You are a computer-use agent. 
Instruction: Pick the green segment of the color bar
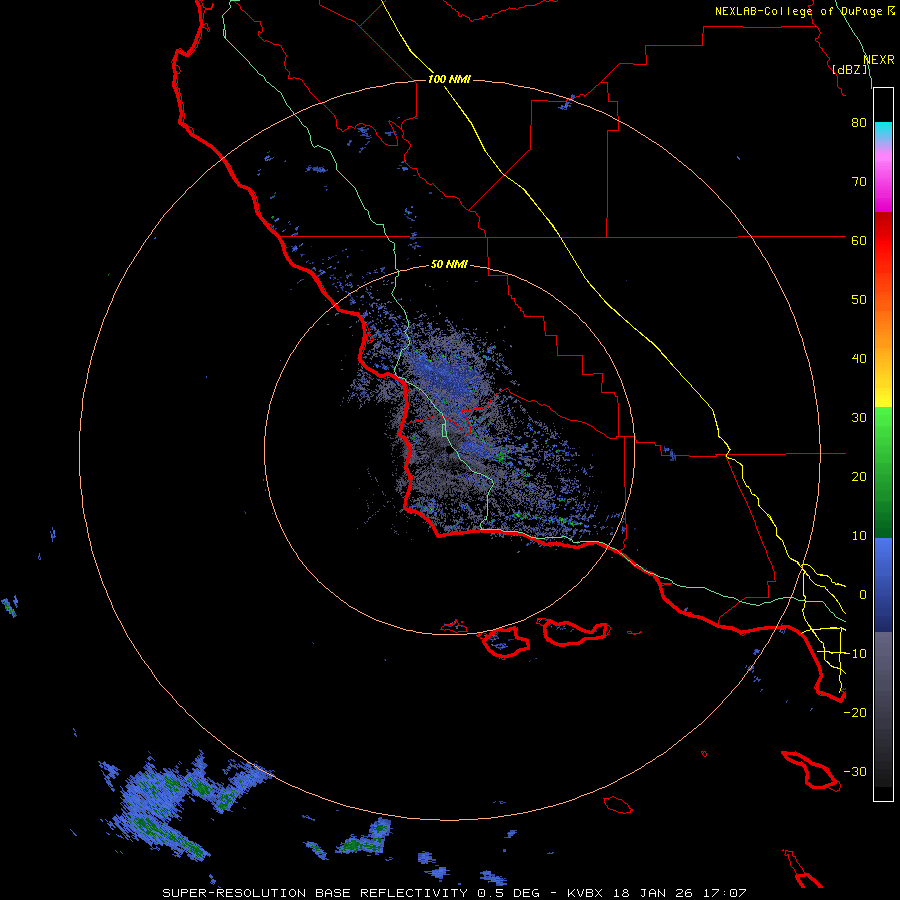coord(883,472)
